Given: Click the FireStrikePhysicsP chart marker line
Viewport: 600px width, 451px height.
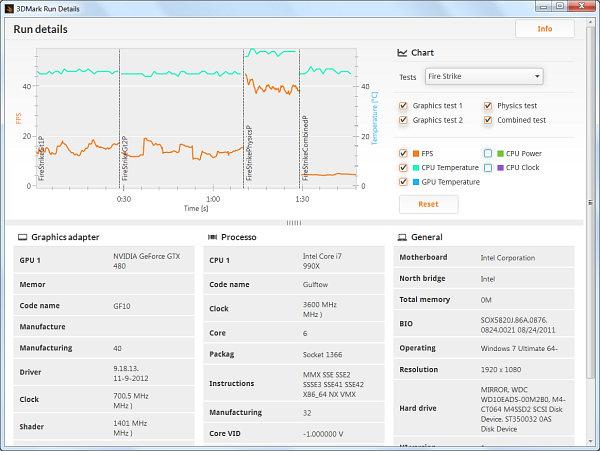Looking at the screenshot, I should tap(243, 119).
